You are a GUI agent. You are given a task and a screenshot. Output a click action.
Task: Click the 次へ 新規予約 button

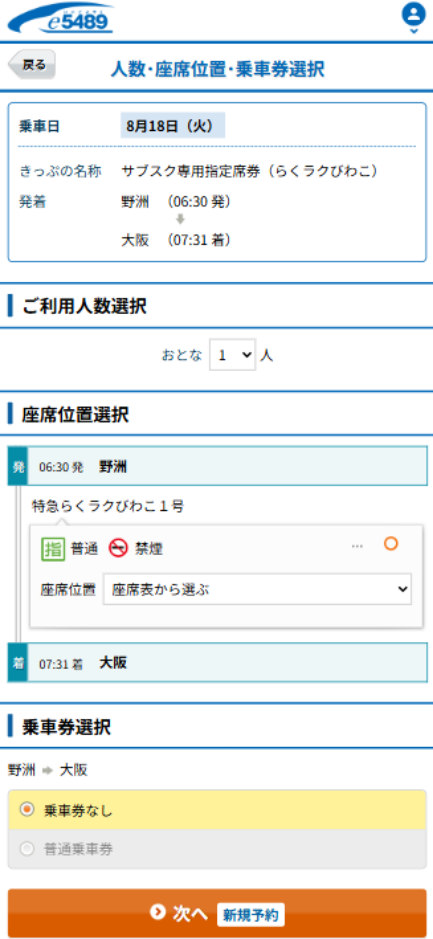[217, 913]
